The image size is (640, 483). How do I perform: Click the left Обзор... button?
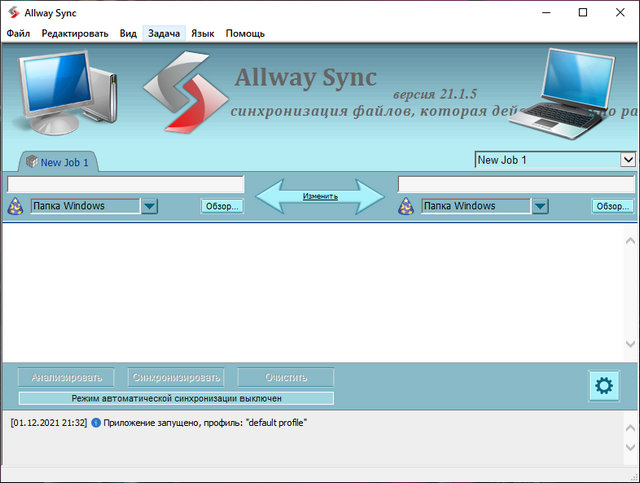tap(222, 206)
